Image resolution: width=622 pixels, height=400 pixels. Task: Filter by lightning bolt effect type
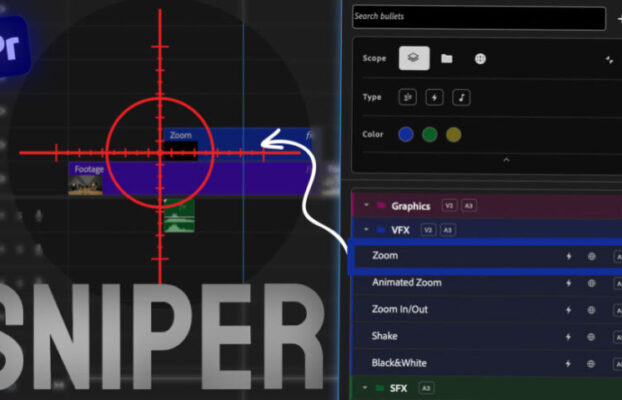click(434, 97)
